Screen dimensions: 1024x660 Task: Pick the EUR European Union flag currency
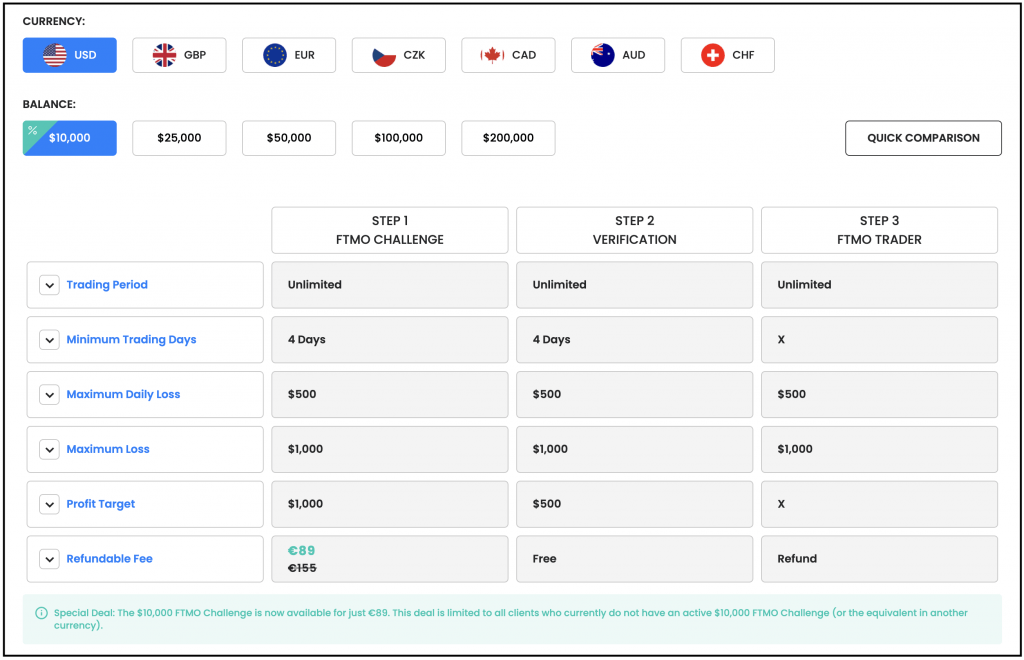click(289, 55)
